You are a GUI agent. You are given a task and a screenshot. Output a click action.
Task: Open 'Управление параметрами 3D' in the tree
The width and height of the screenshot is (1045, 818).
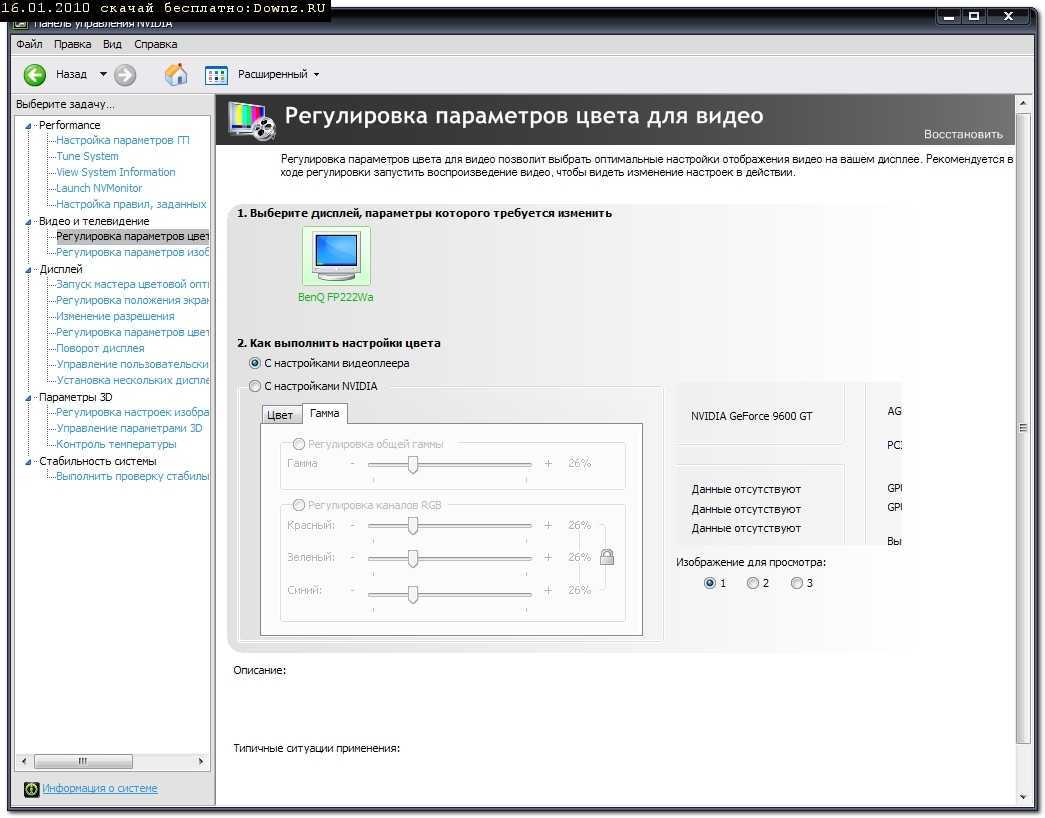129,428
